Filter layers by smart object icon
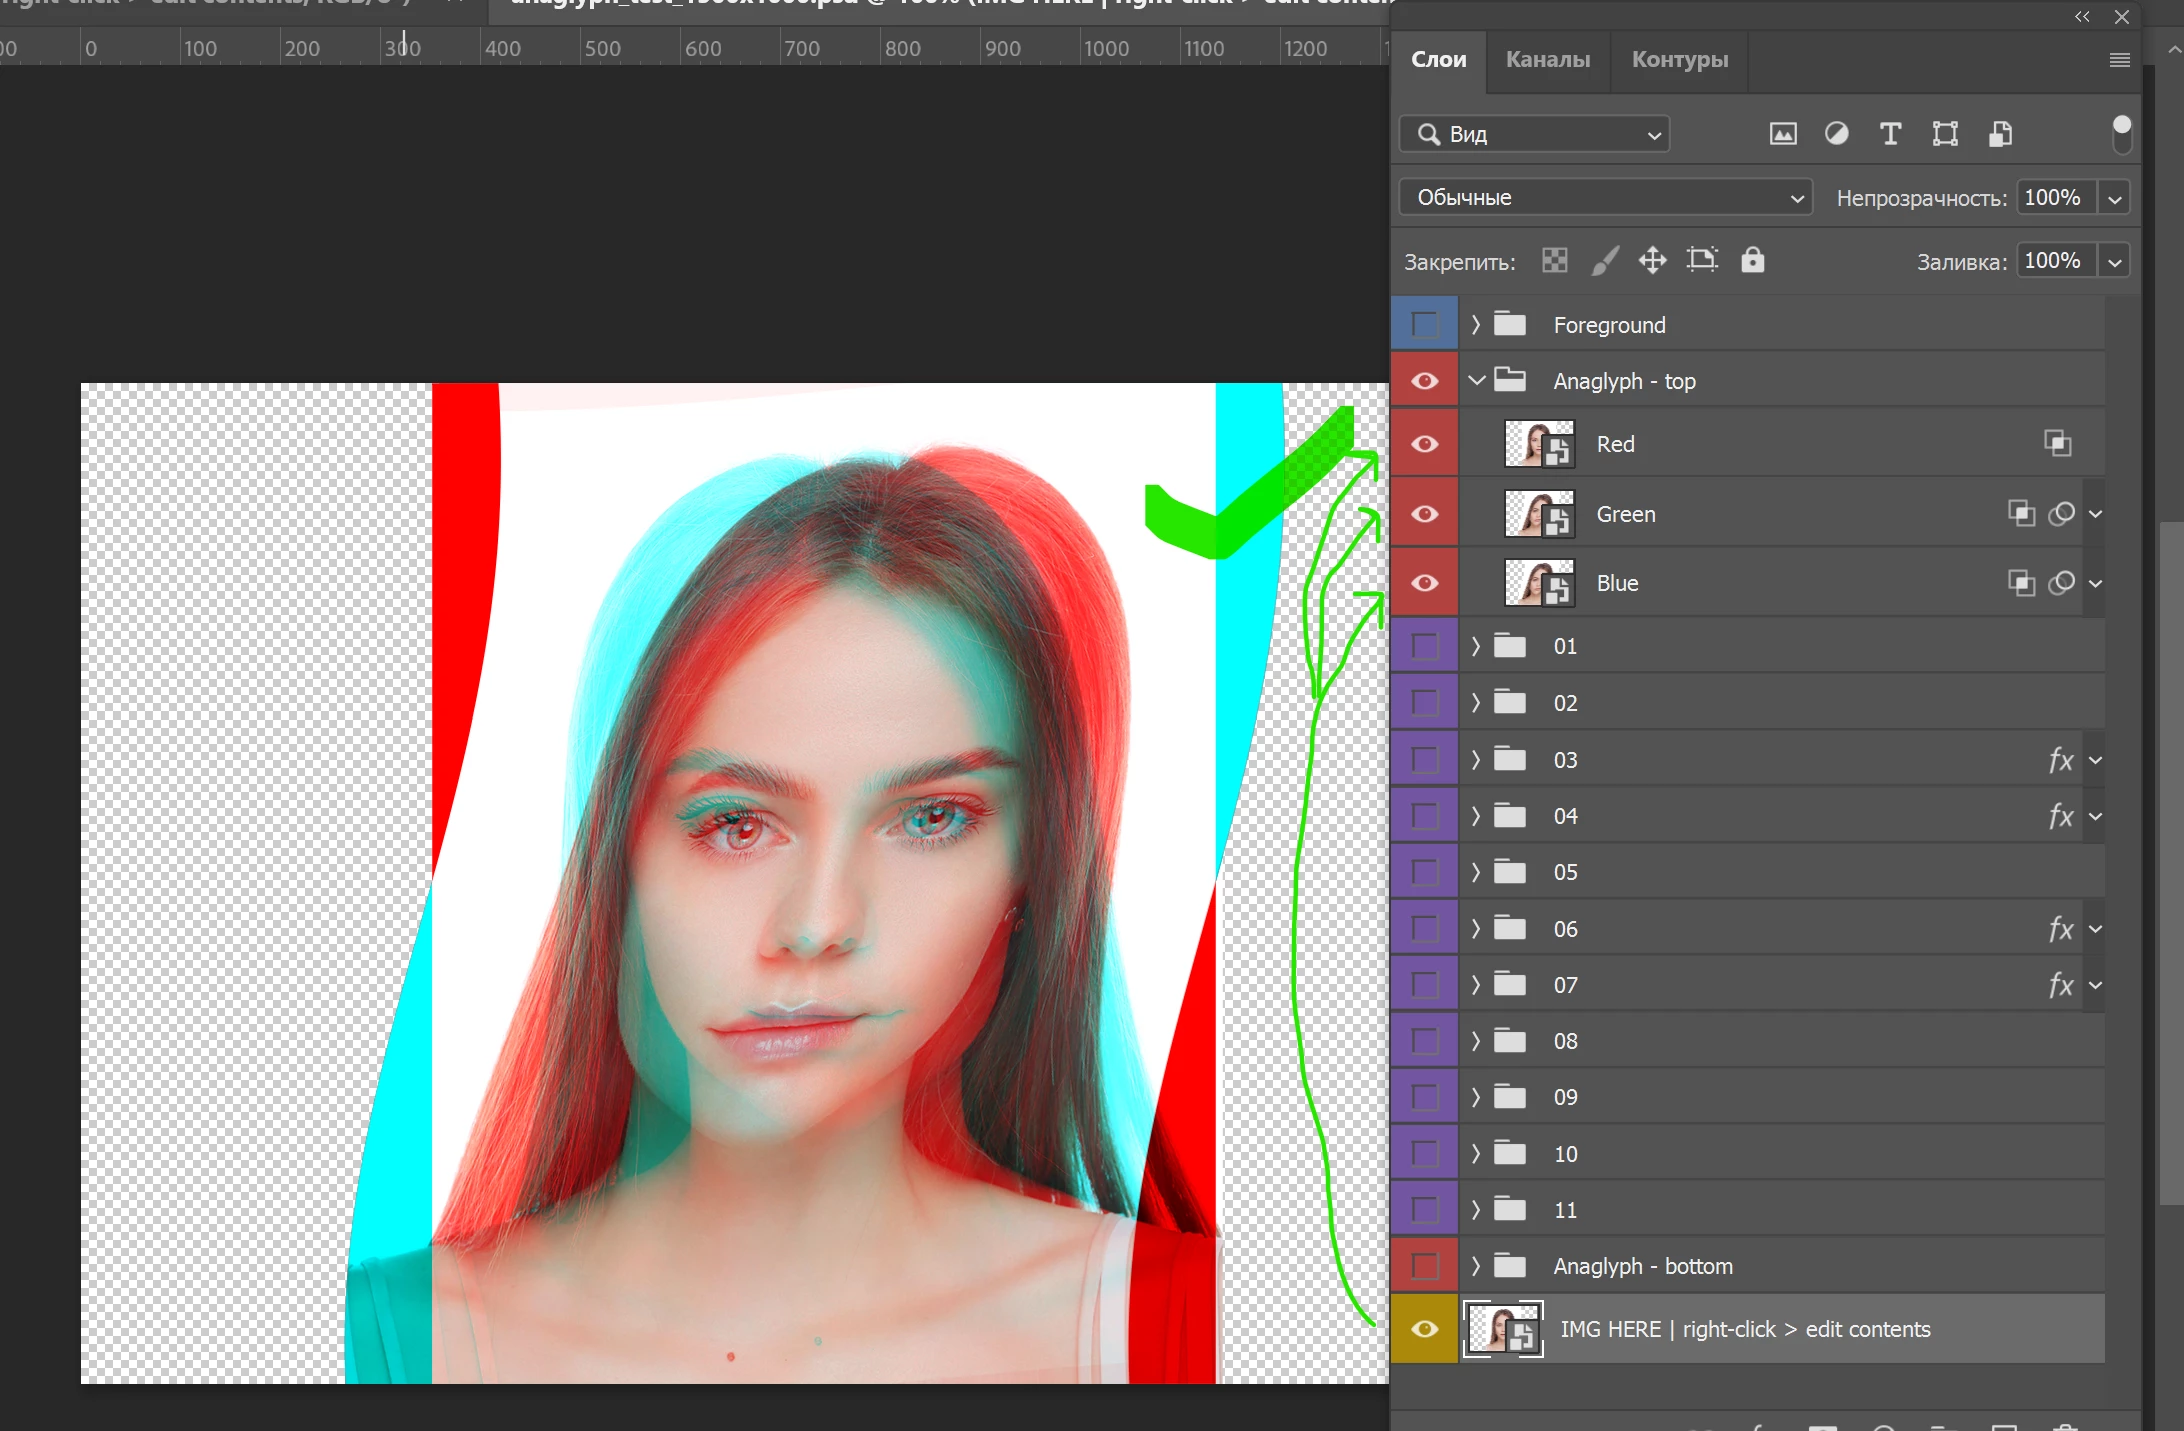Viewport: 2184px width, 1431px height. 2000,134
